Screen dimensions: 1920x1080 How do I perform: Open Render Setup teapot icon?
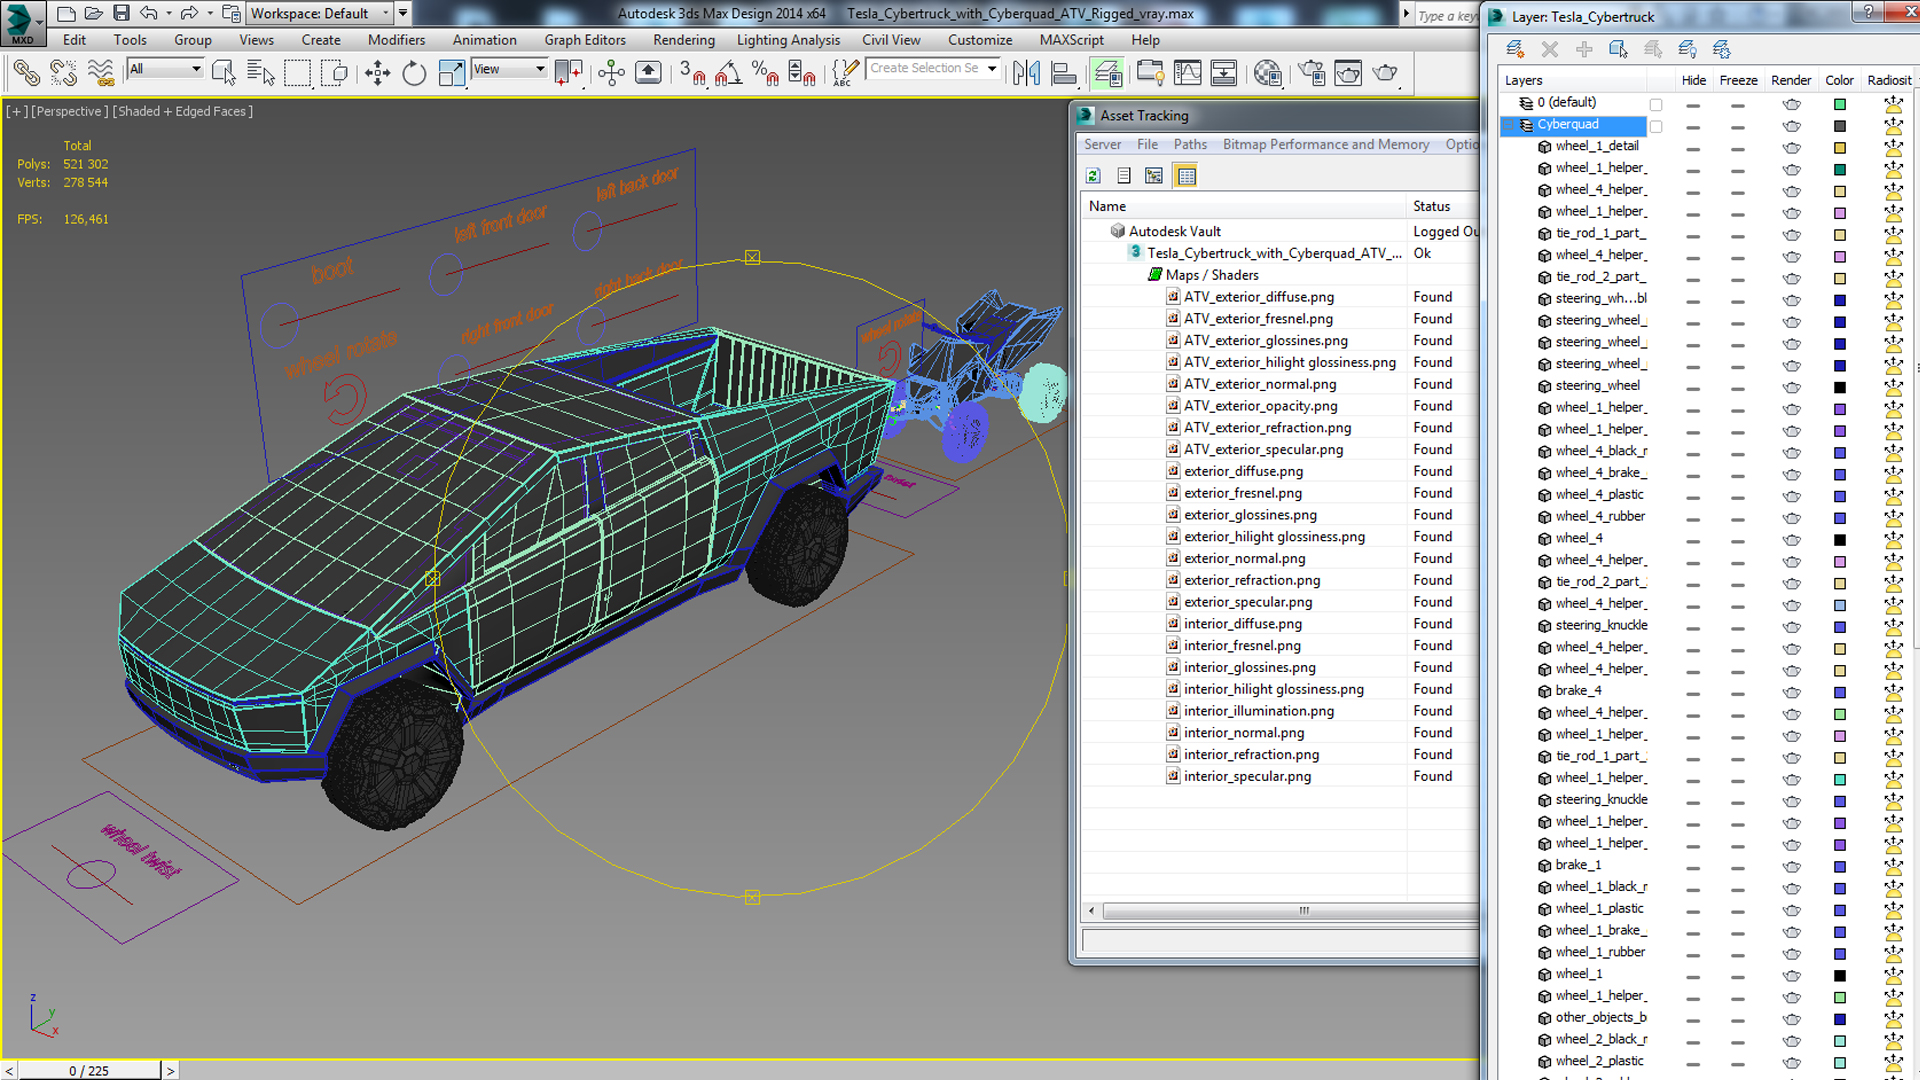click(1311, 72)
